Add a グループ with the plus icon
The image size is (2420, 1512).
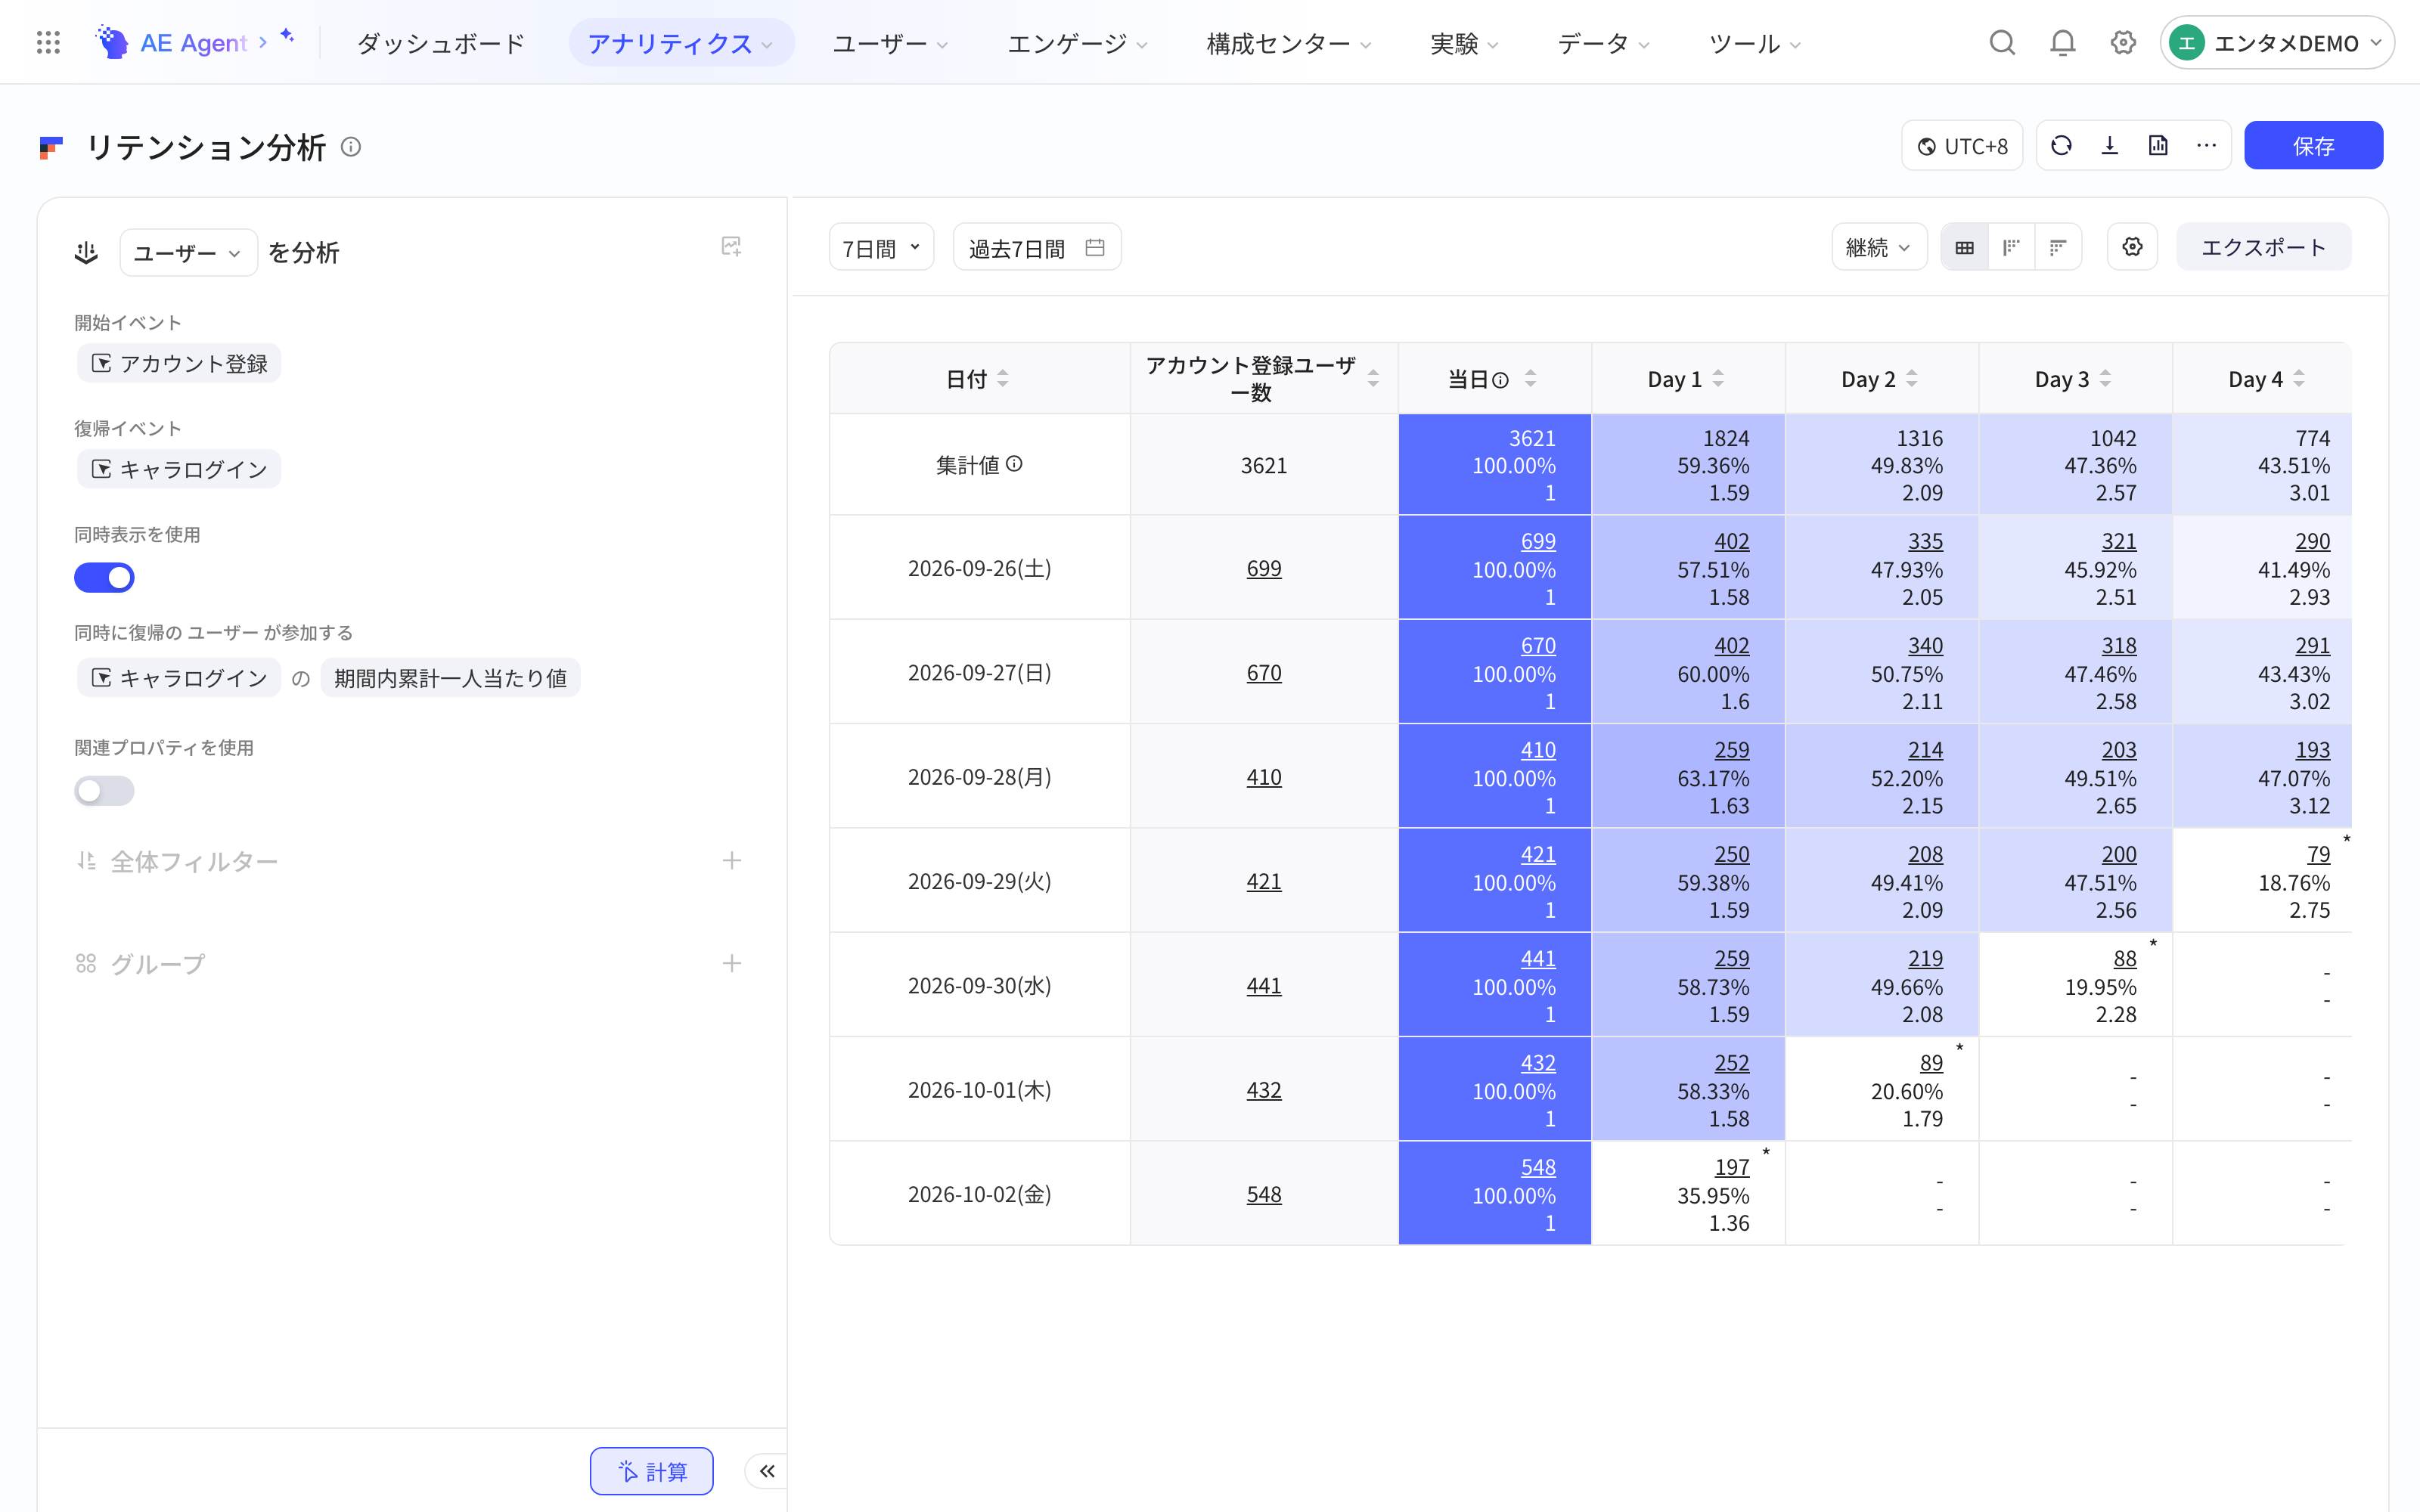pyautogui.click(x=731, y=963)
